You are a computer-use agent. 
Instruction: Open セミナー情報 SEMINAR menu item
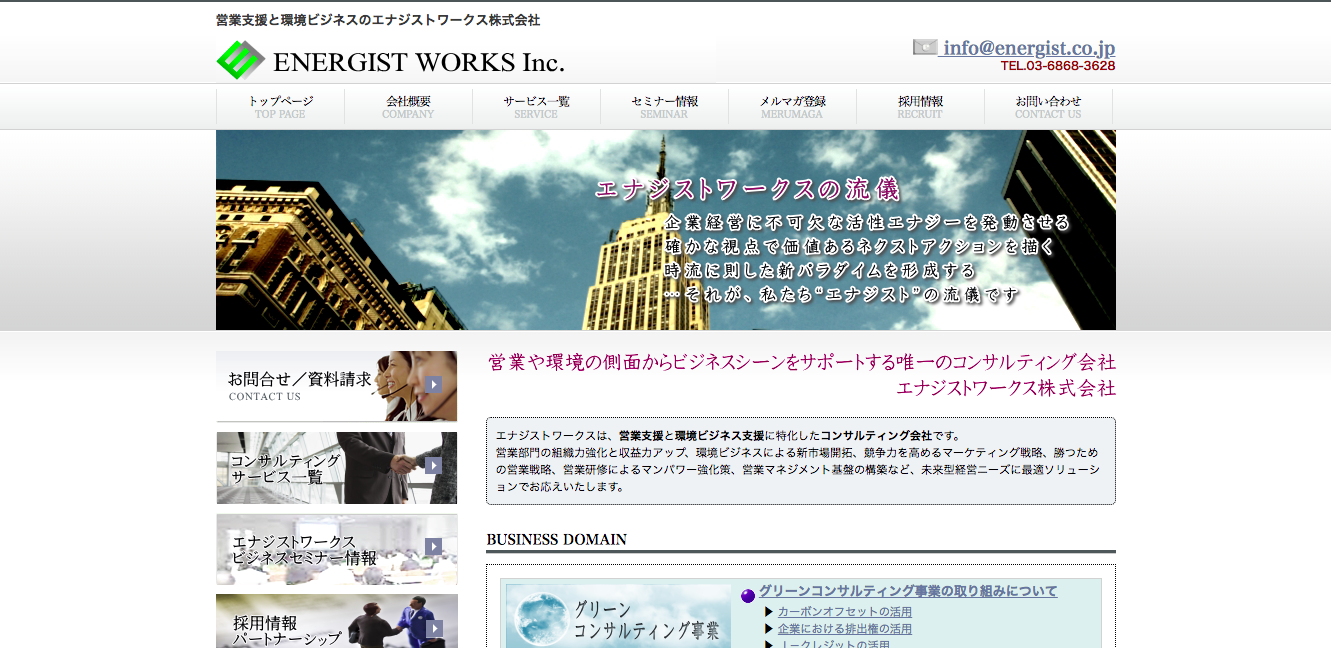664,107
